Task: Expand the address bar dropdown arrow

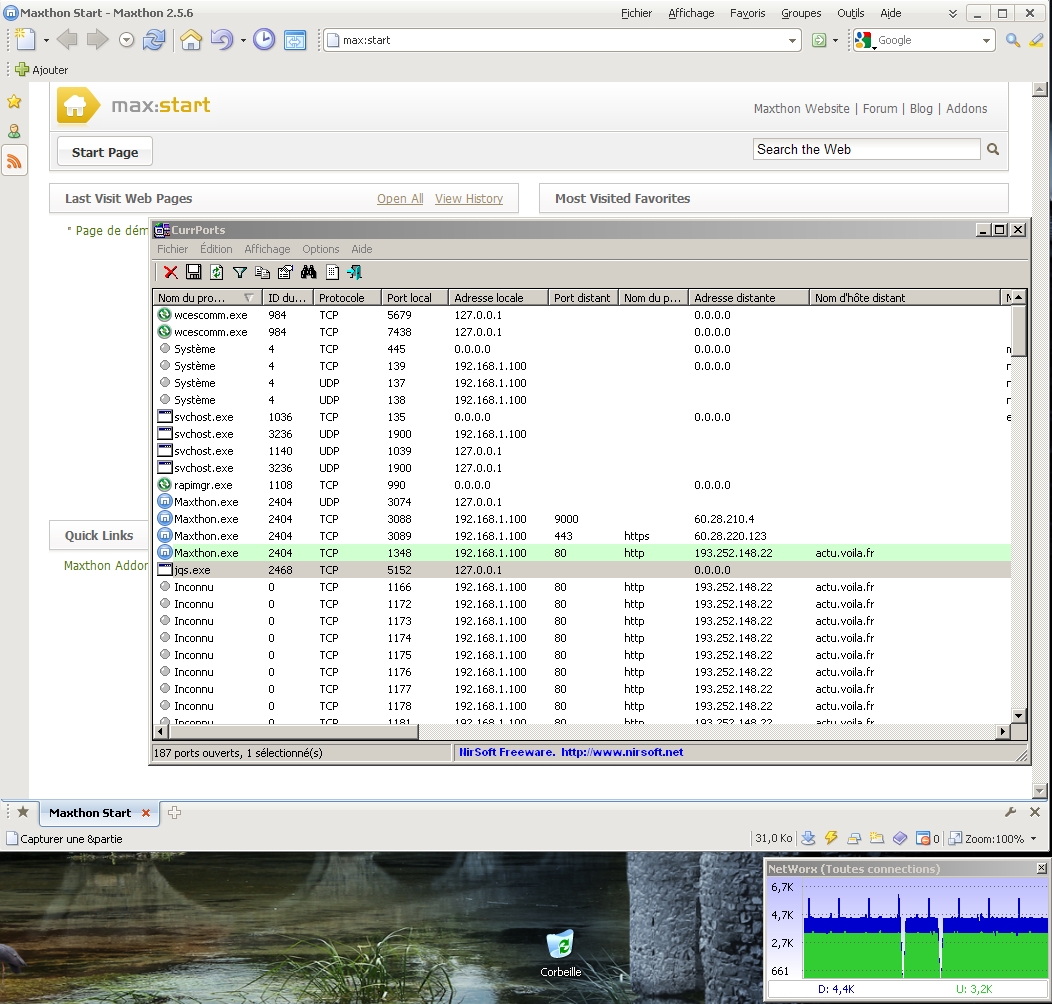Action: 792,40
